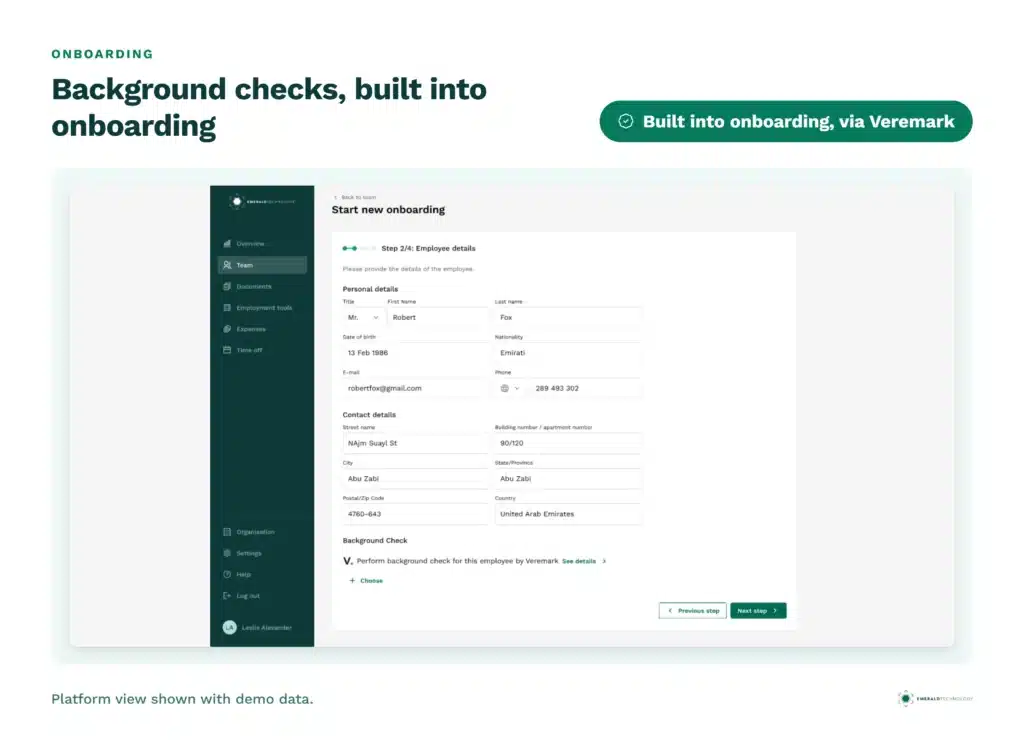Click the Next step button

click(x=758, y=611)
